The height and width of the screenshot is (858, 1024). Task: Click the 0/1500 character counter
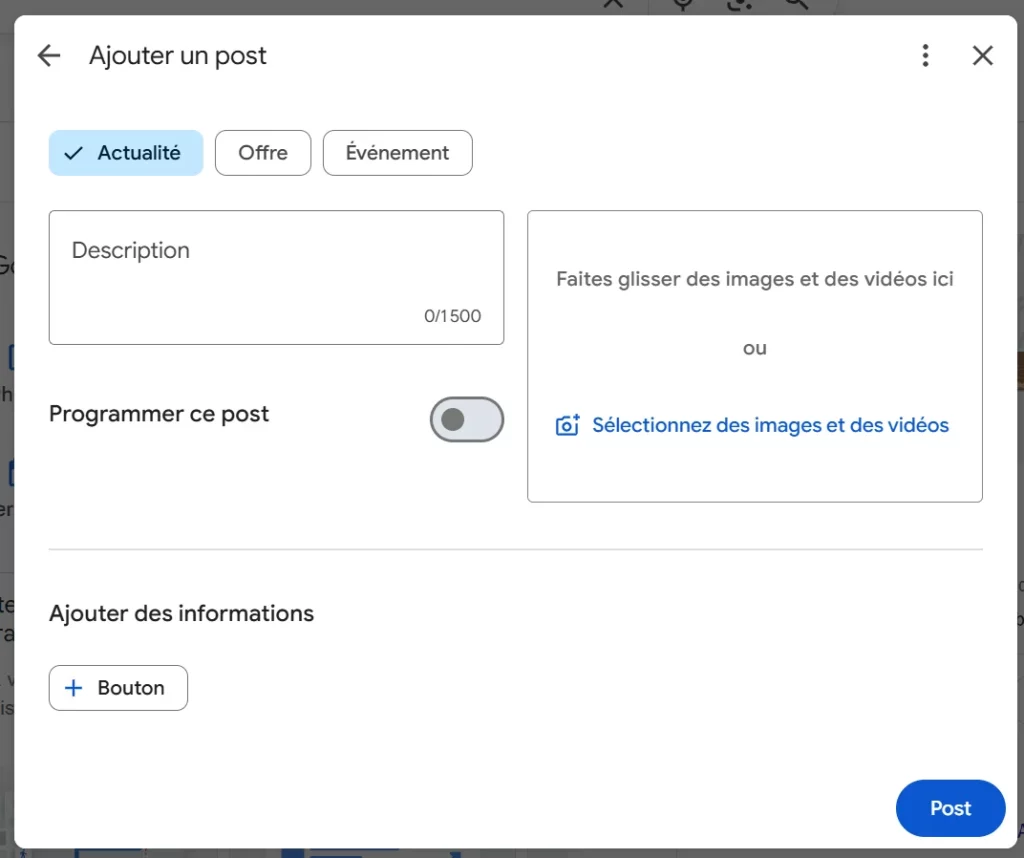tap(453, 316)
